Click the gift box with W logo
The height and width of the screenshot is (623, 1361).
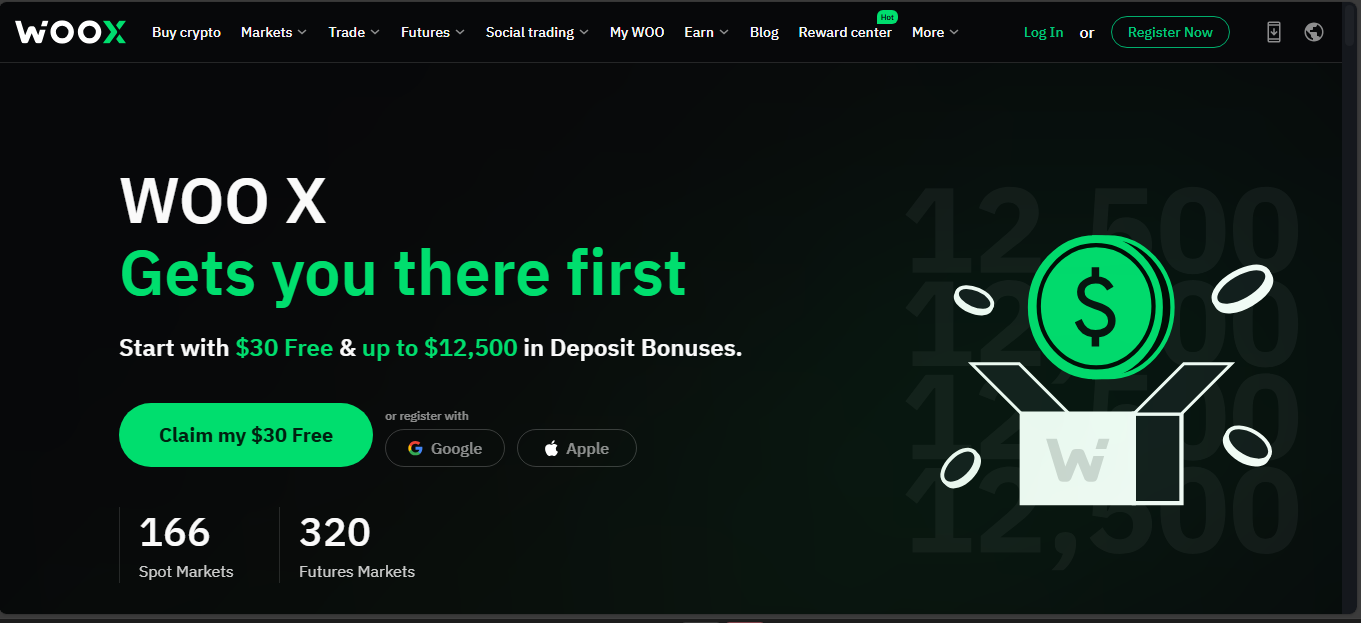point(1100,440)
